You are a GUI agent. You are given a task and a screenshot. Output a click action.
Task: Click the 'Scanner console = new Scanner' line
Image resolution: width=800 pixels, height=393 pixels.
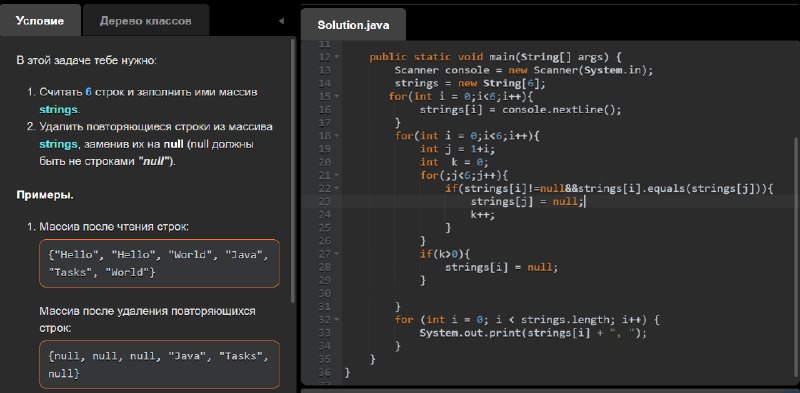pyautogui.click(x=523, y=70)
